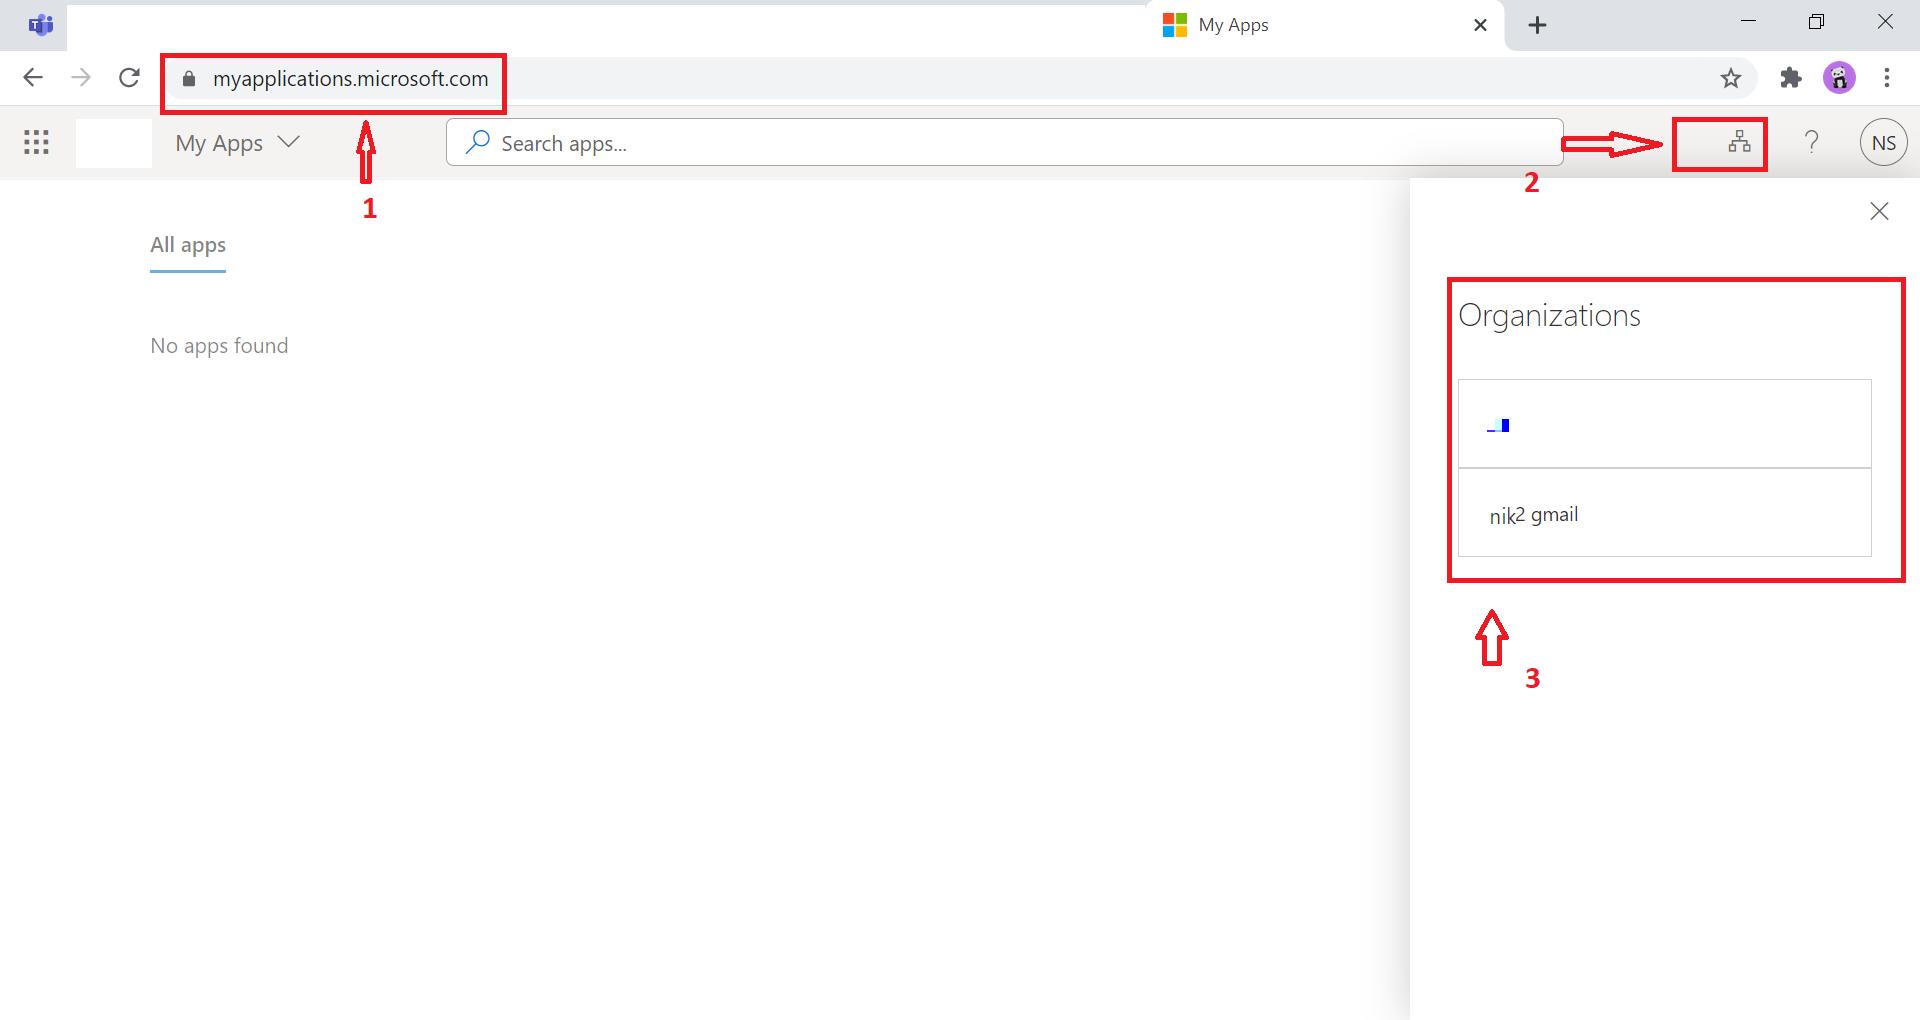Open the app launcher waffle grid
1920x1020 pixels.
(x=36, y=142)
